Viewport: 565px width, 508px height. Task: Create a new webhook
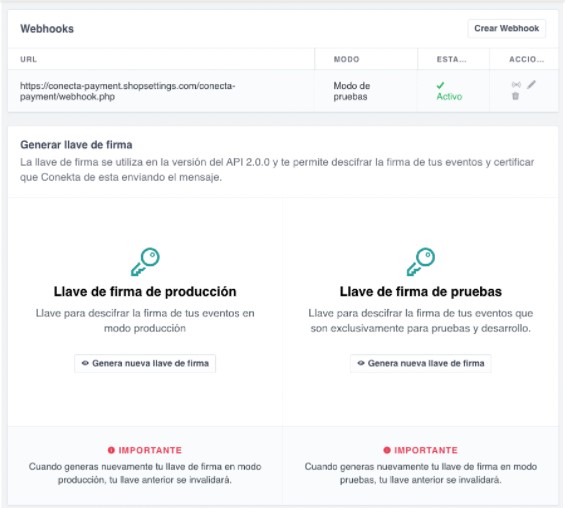pos(507,28)
